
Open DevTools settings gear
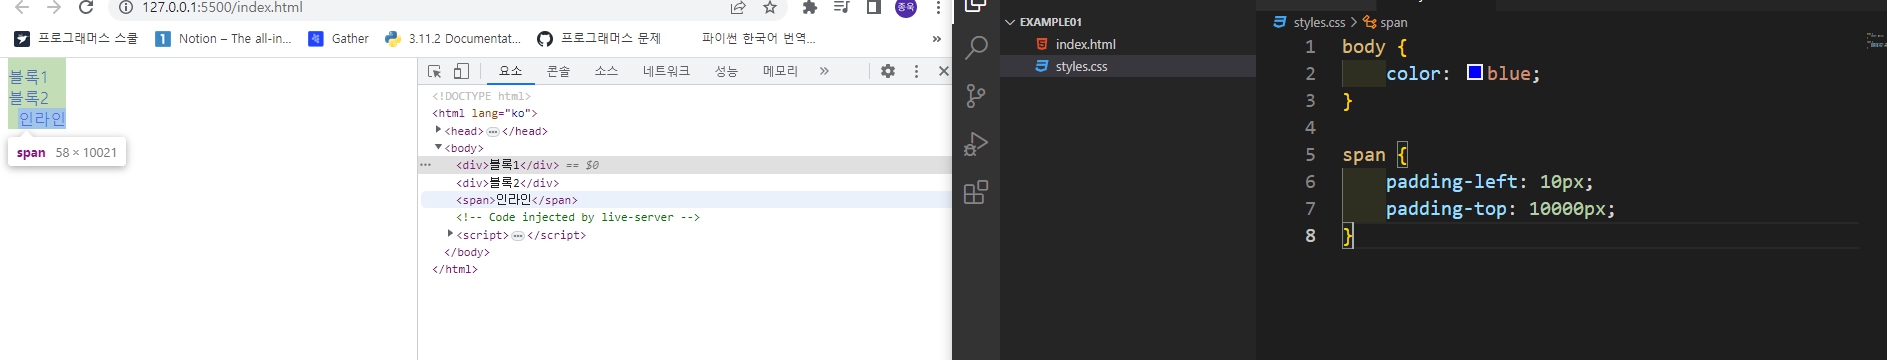tap(888, 71)
